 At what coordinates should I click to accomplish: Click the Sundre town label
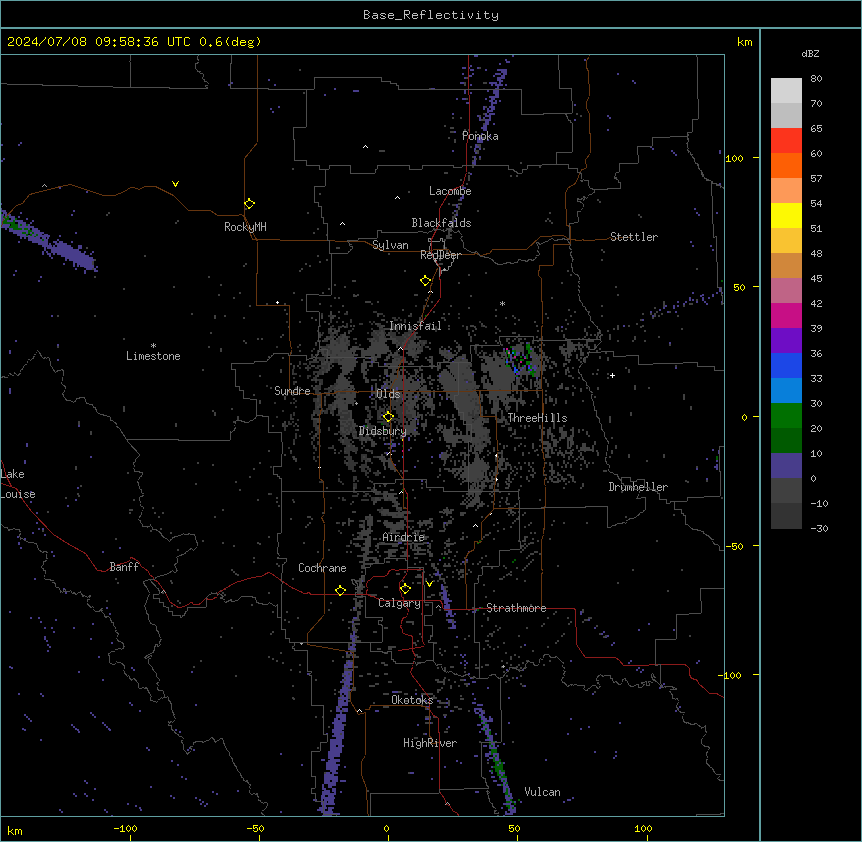(x=292, y=391)
